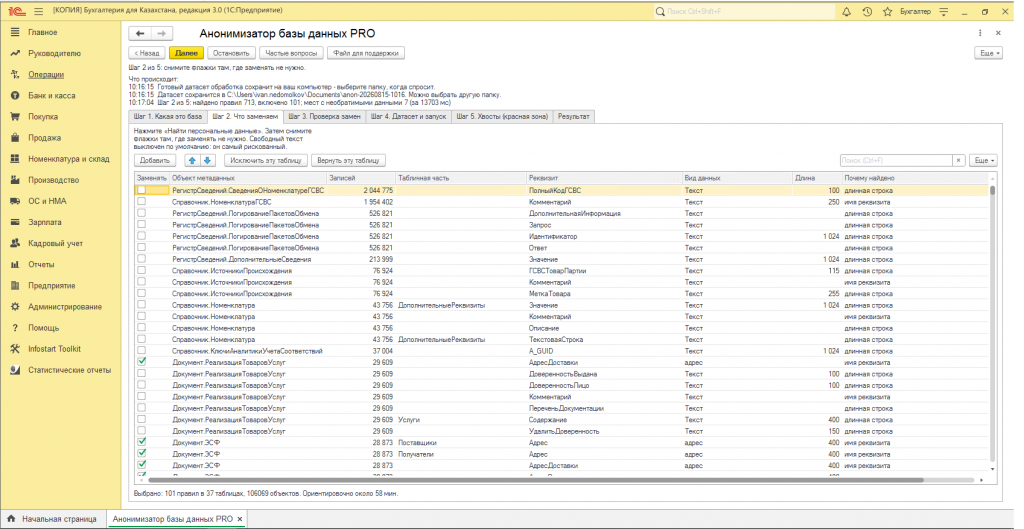Screen dimensions: 1024x529
Task: Click the yellow Далее button
Action: [x=186, y=53]
